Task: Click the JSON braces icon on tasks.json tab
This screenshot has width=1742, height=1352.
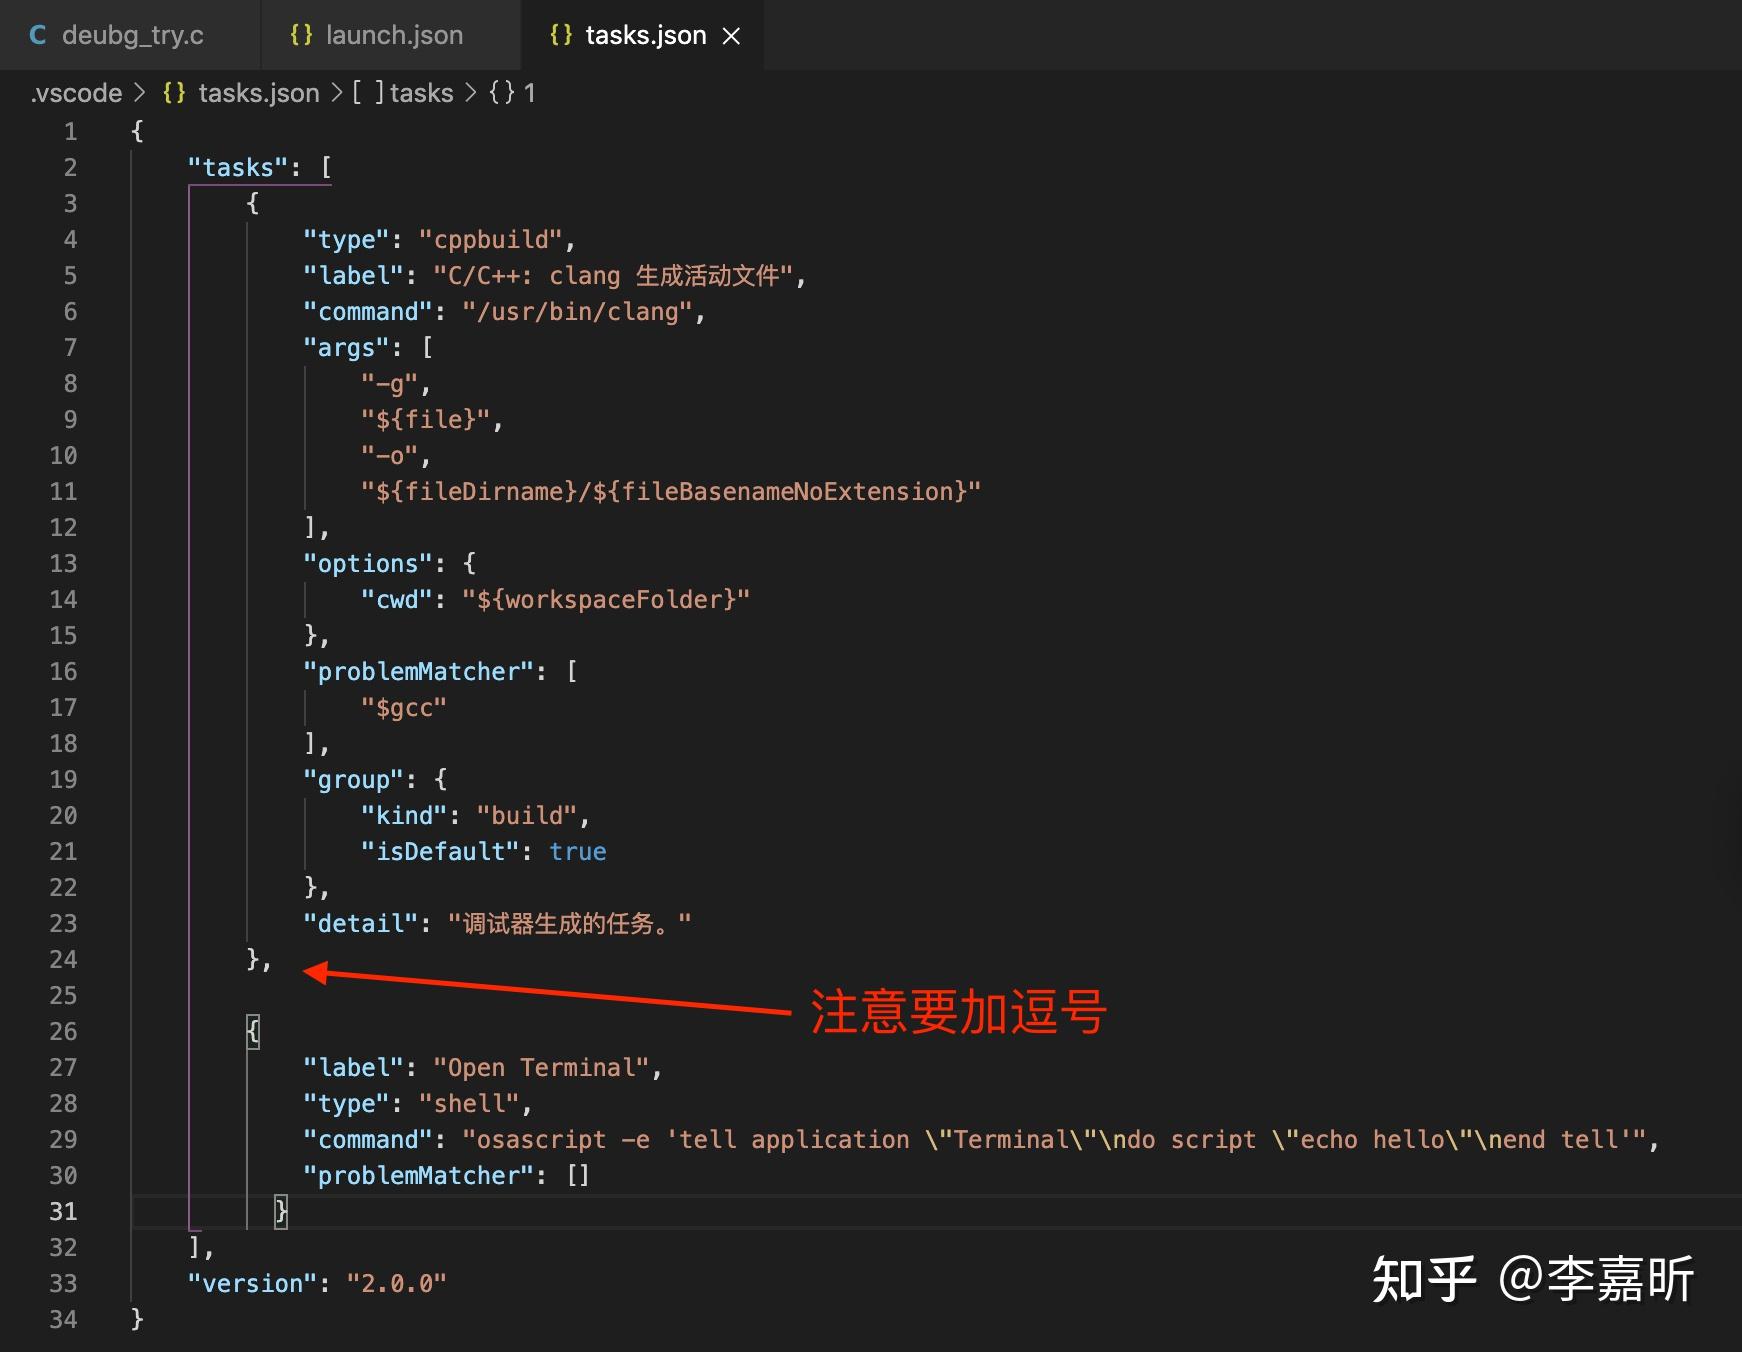Action: click(560, 34)
